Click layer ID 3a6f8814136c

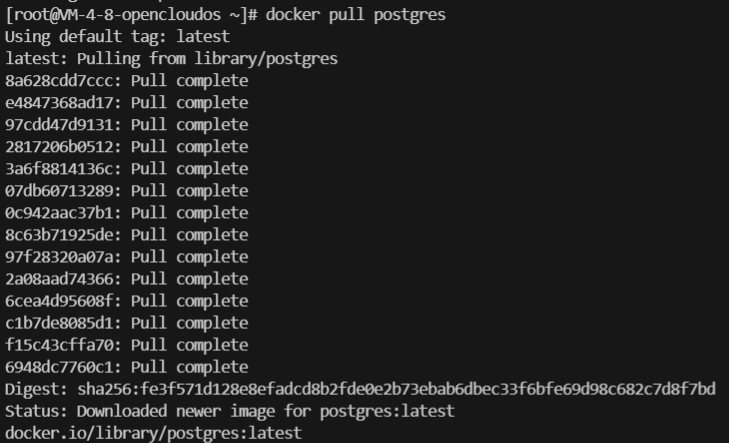point(63,168)
